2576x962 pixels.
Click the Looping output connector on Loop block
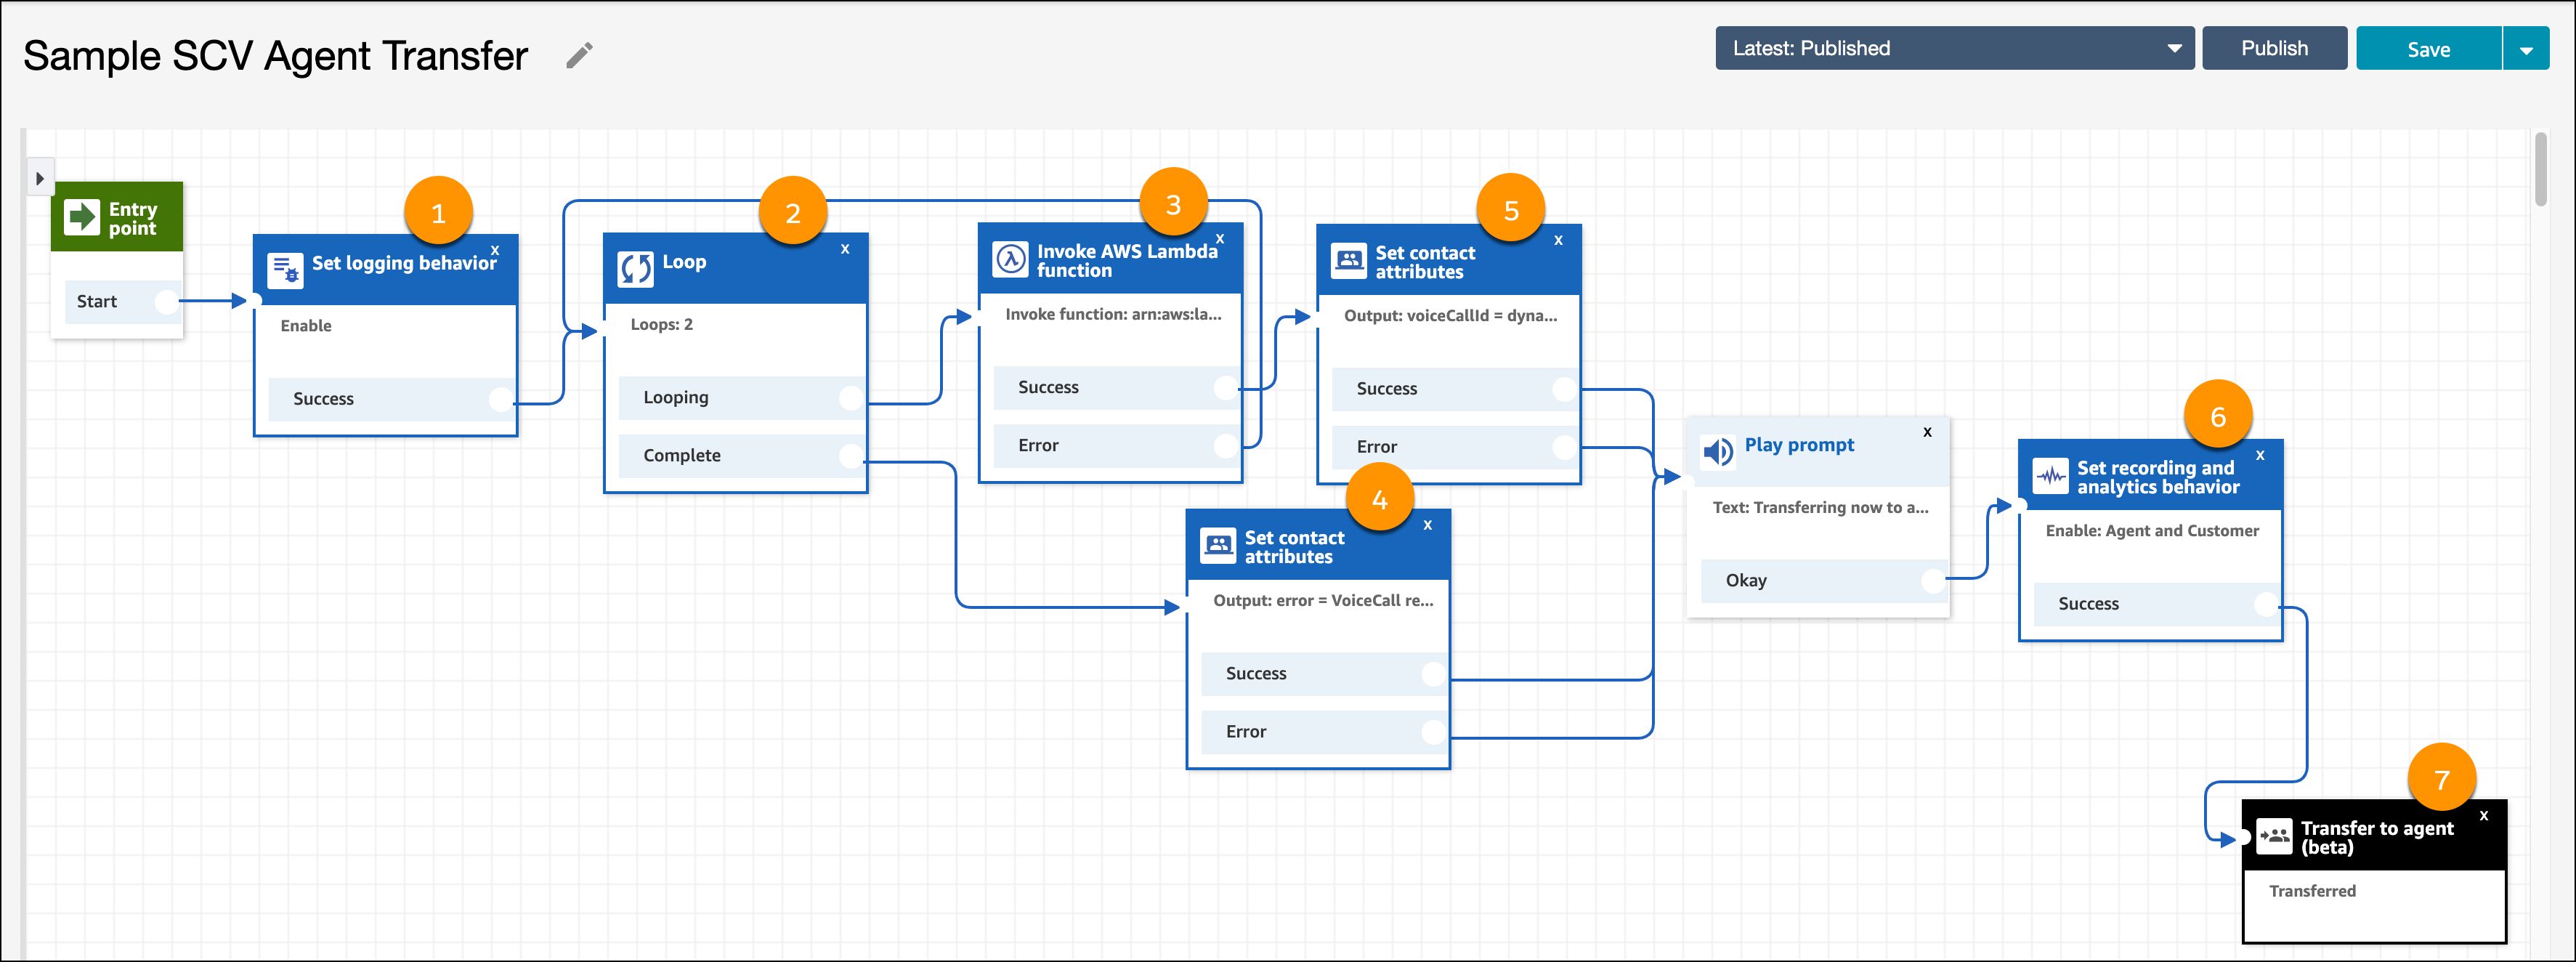tap(851, 398)
